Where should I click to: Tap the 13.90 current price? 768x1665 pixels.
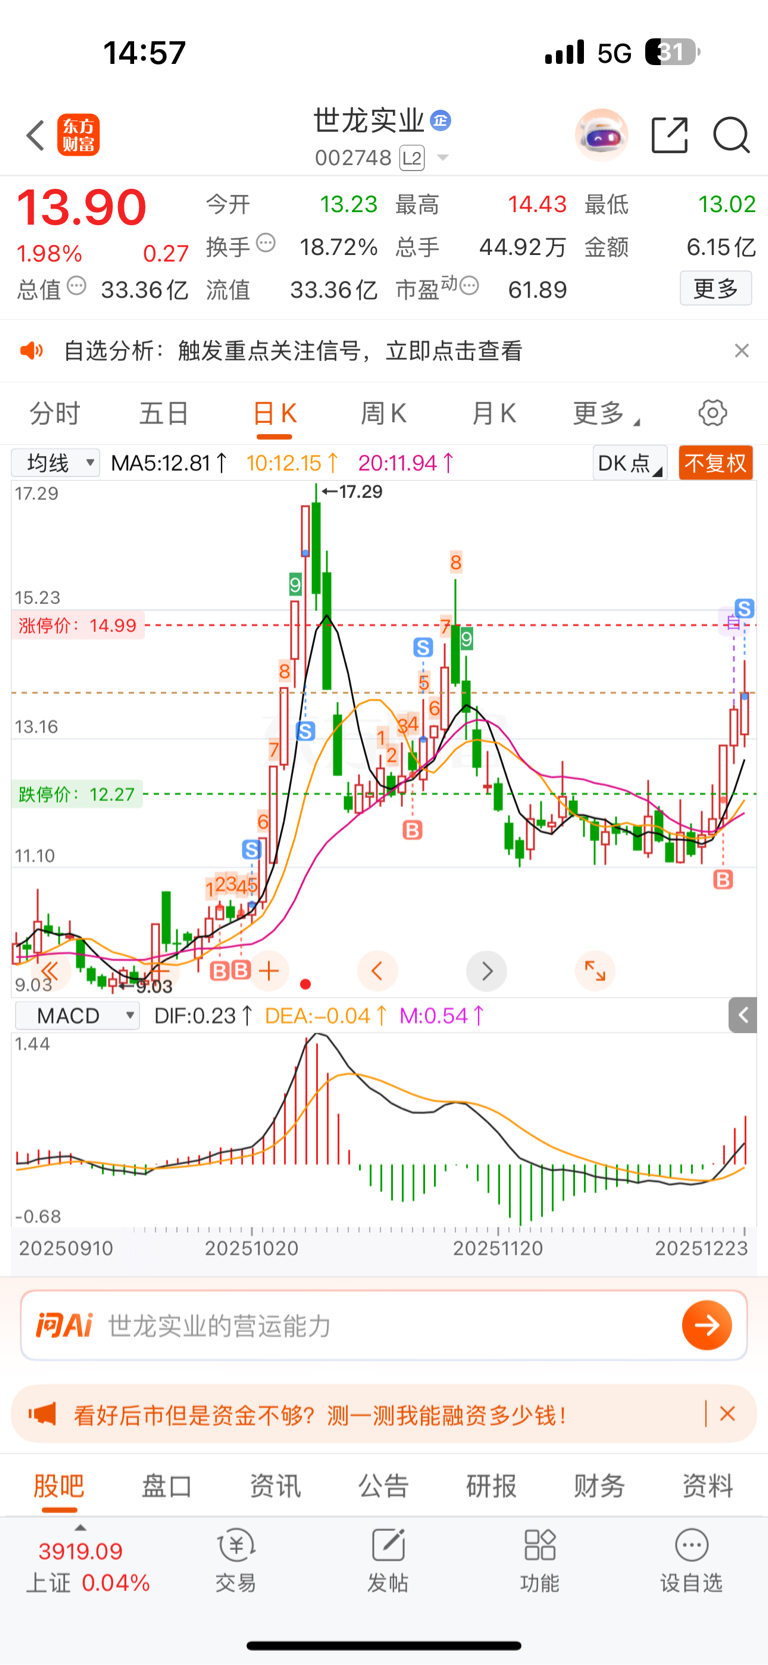(82, 208)
